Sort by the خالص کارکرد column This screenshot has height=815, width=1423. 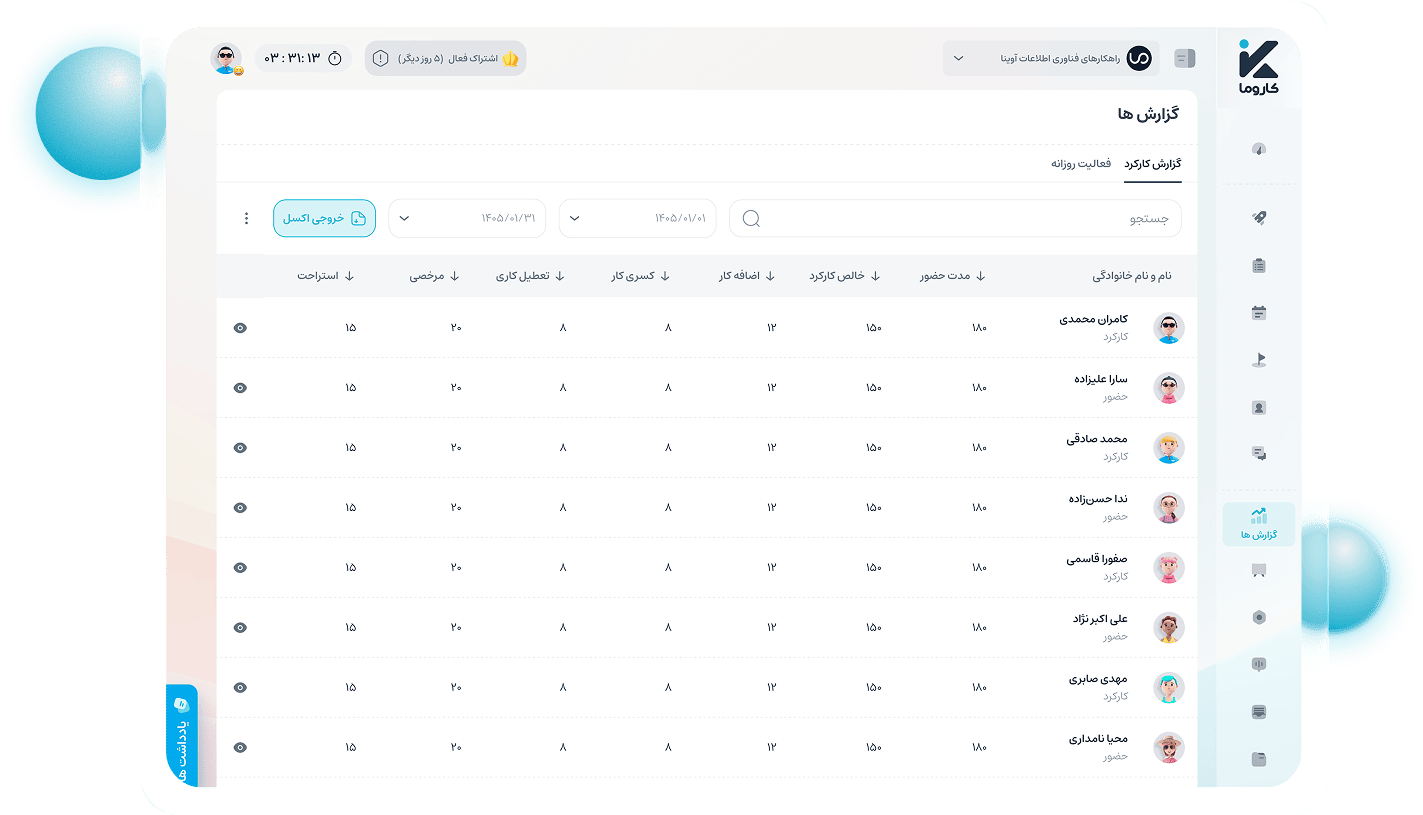coord(845,276)
